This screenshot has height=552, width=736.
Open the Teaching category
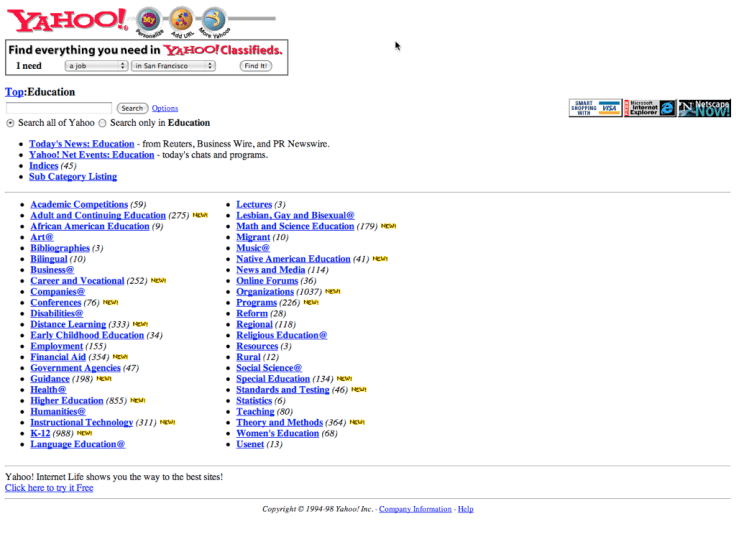(255, 412)
